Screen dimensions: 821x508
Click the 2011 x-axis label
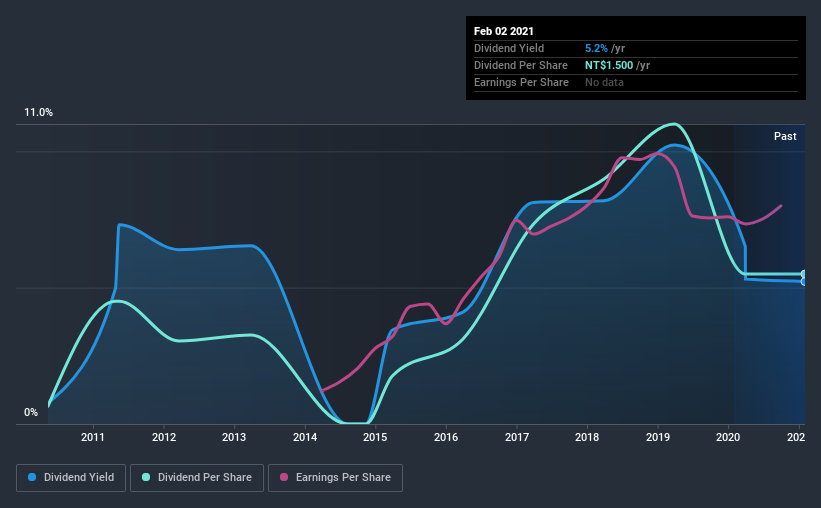(x=93, y=437)
